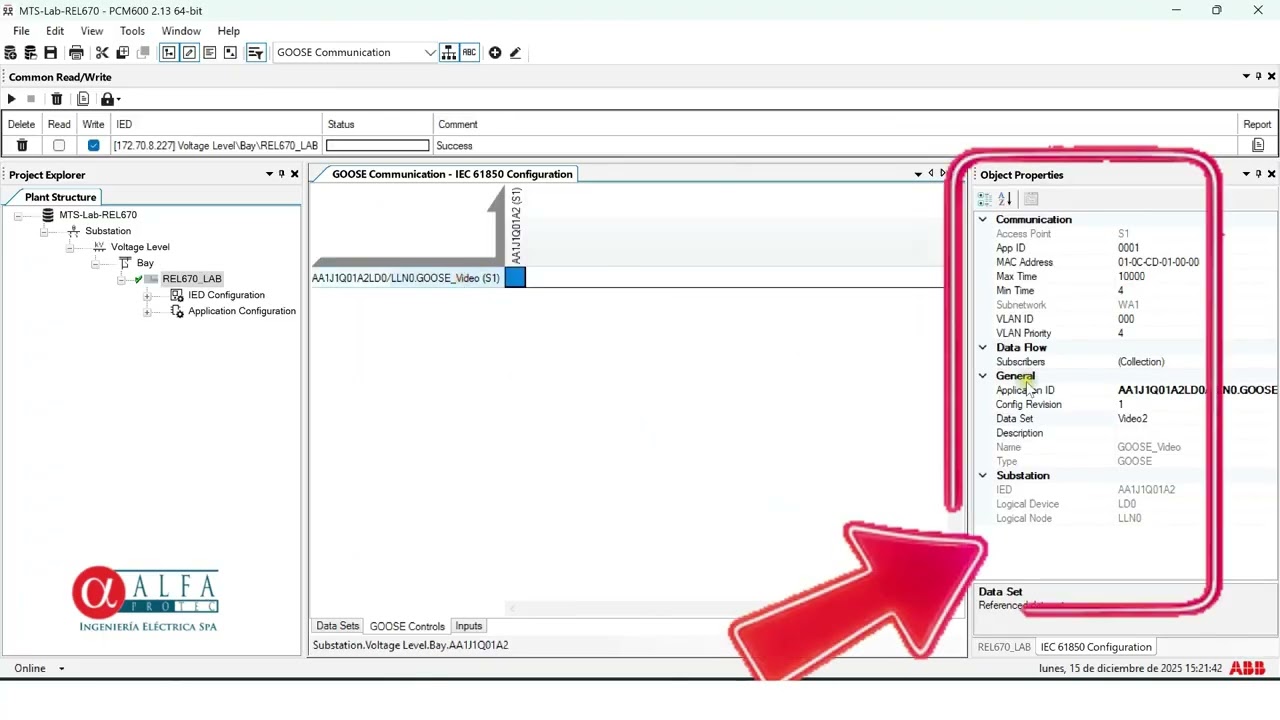1280x720 pixels.
Task: Pin the Project Explorer panel
Action: [x=281, y=174]
